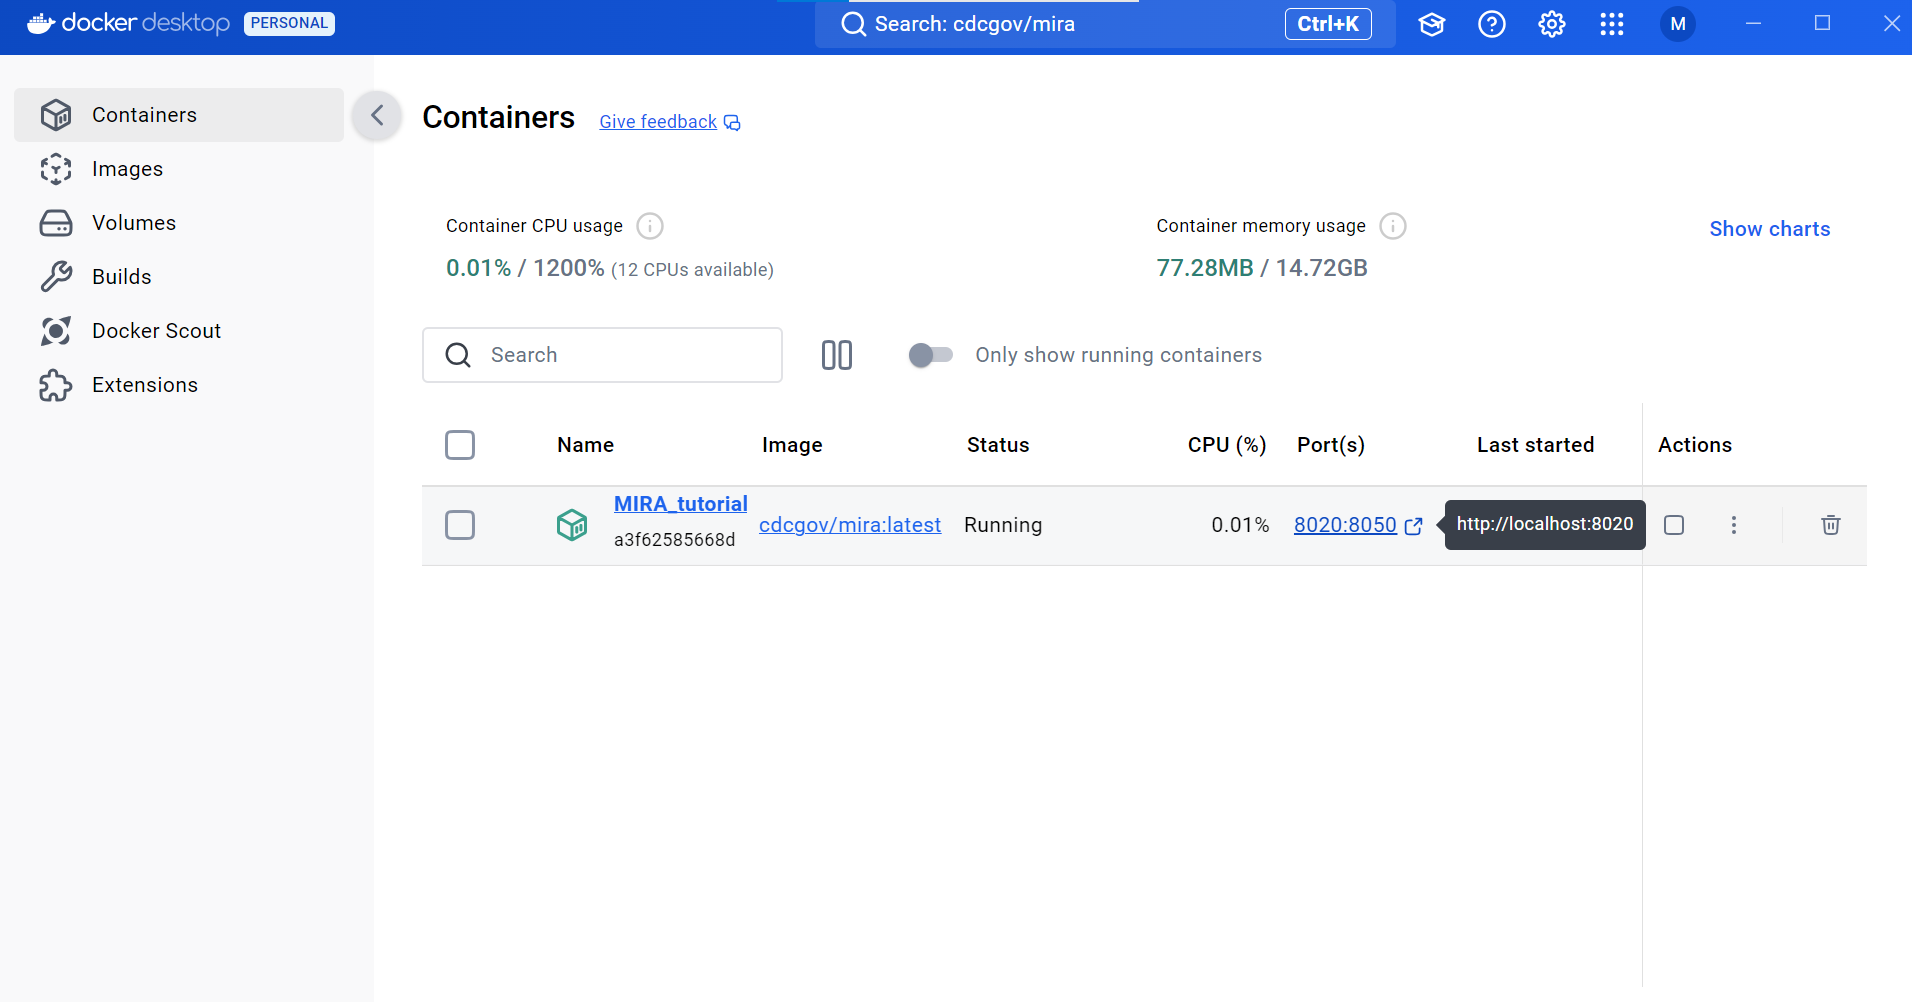Sort by the Name column header
The width and height of the screenshot is (1912, 1002).
click(586, 445)
